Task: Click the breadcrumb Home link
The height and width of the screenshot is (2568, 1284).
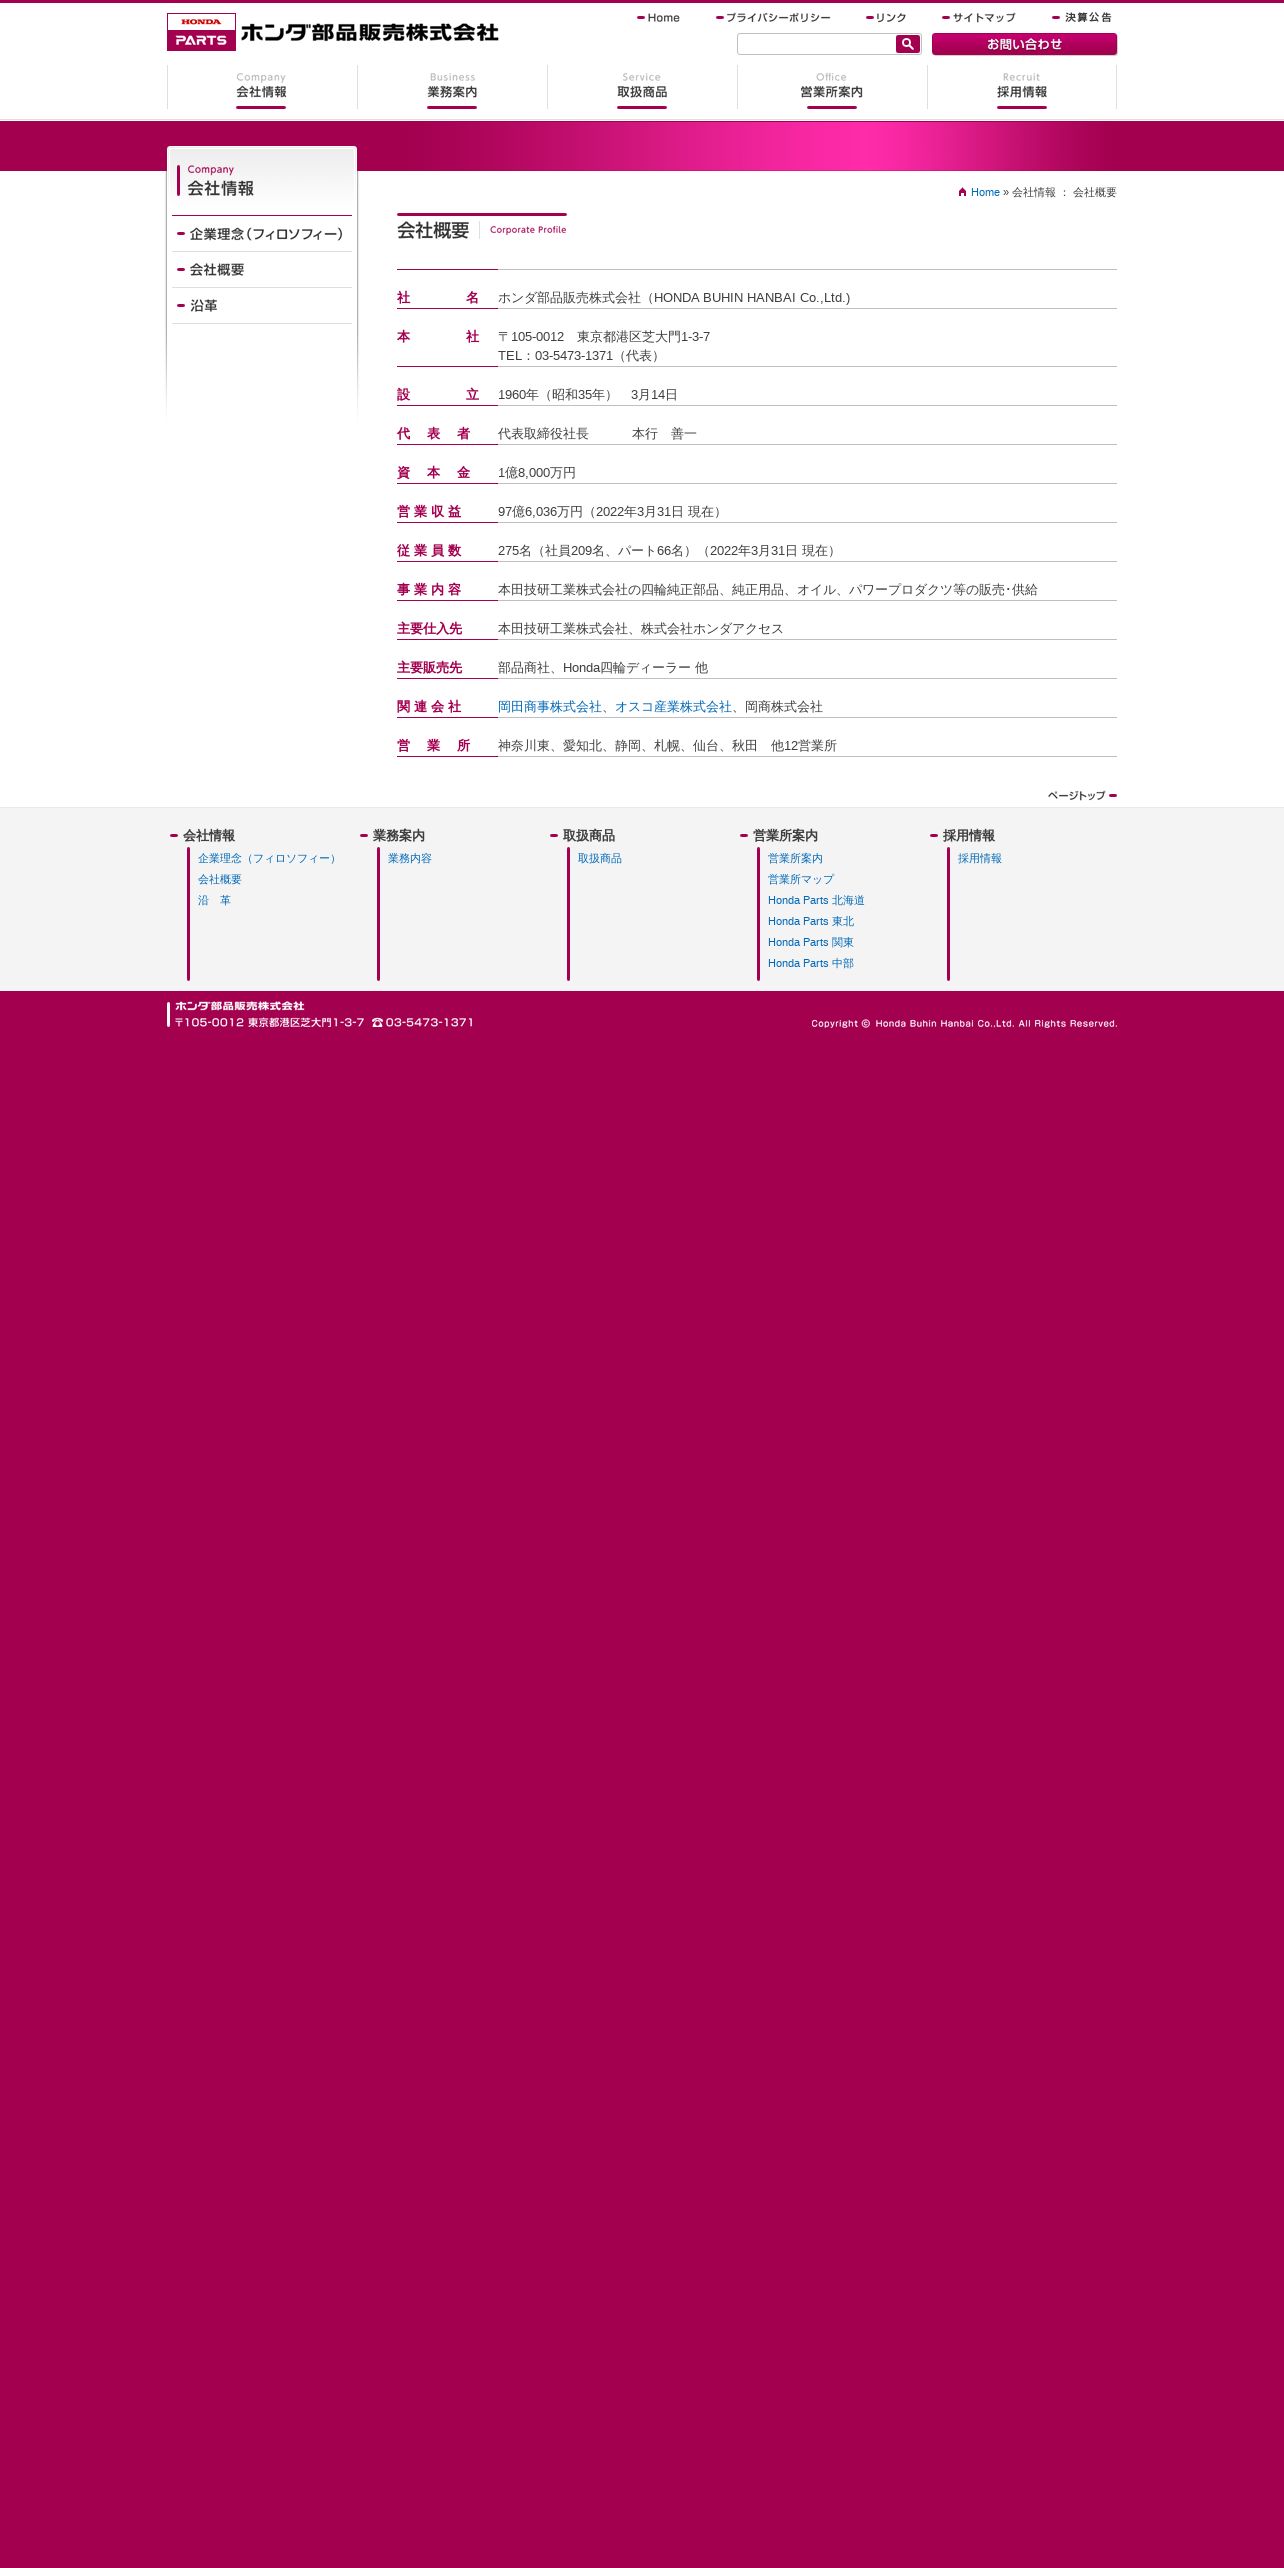Action: pyautogui.click(x=985, y=192)
